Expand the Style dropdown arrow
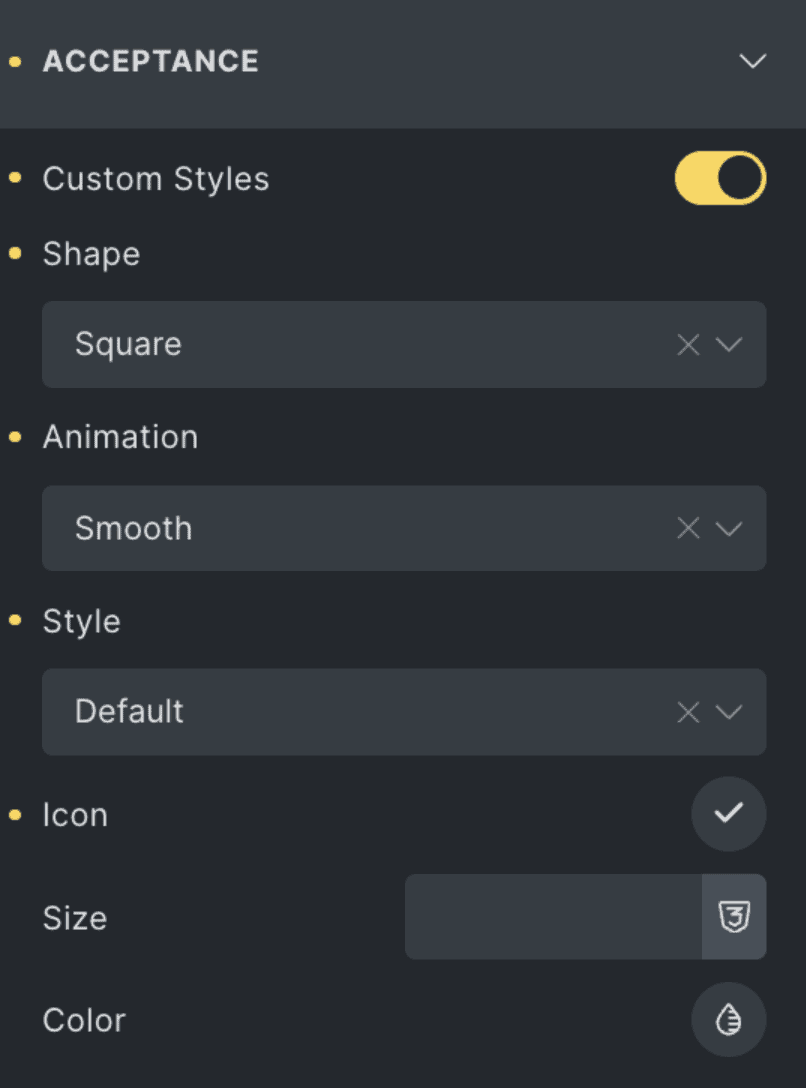806x1088 pixels. point(730,712)
